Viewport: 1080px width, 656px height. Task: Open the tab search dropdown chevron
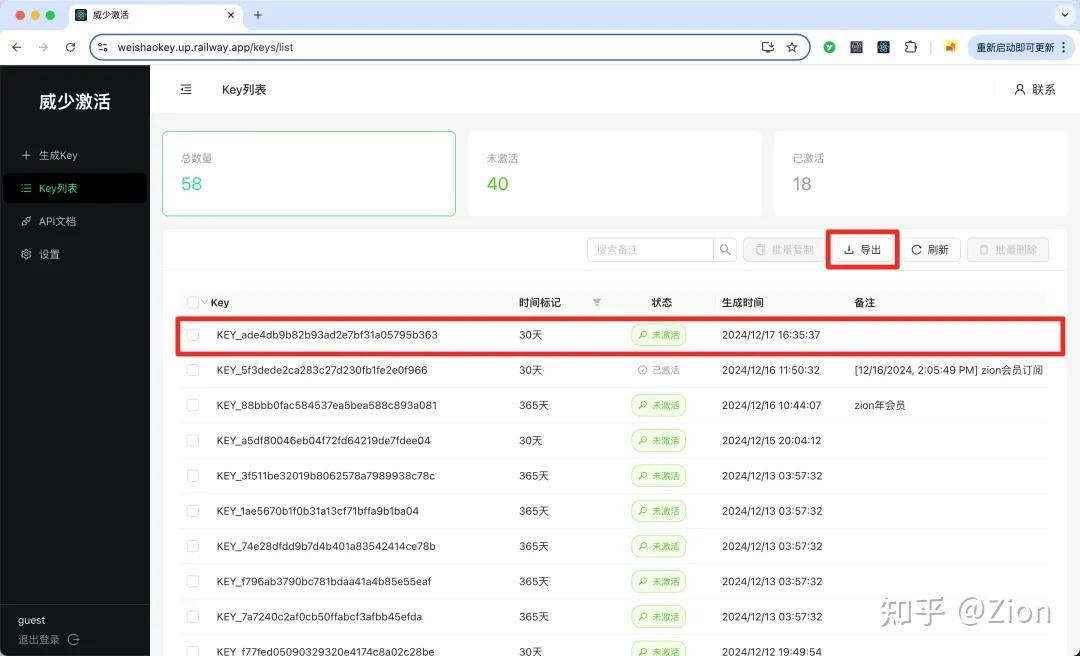coord(1065,14)
